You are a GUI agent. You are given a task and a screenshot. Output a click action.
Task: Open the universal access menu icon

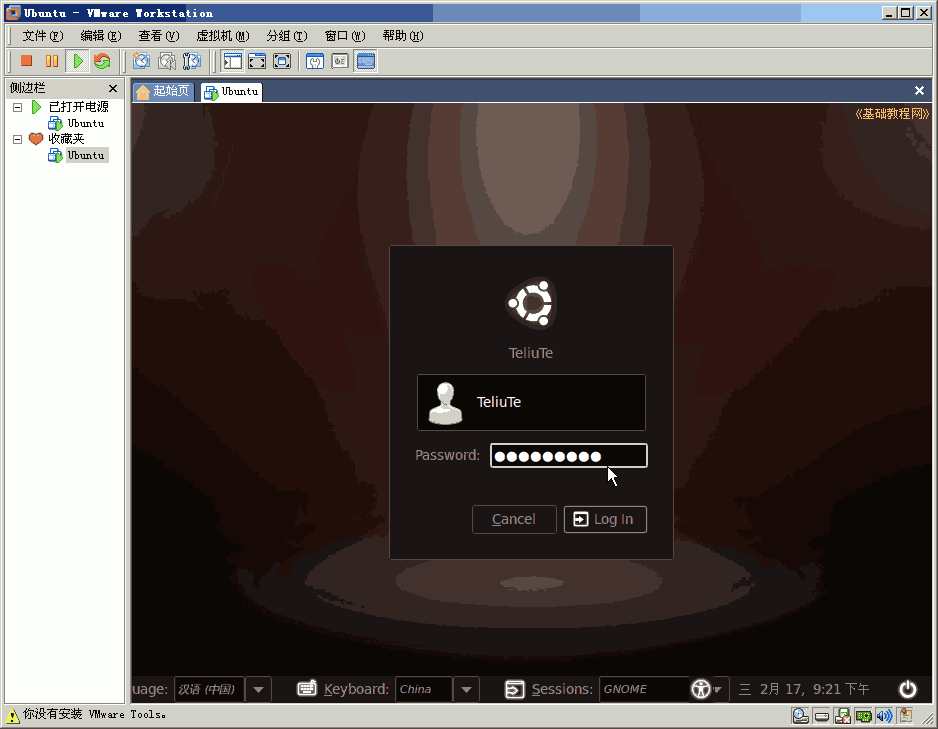click(x=701, y=690)
